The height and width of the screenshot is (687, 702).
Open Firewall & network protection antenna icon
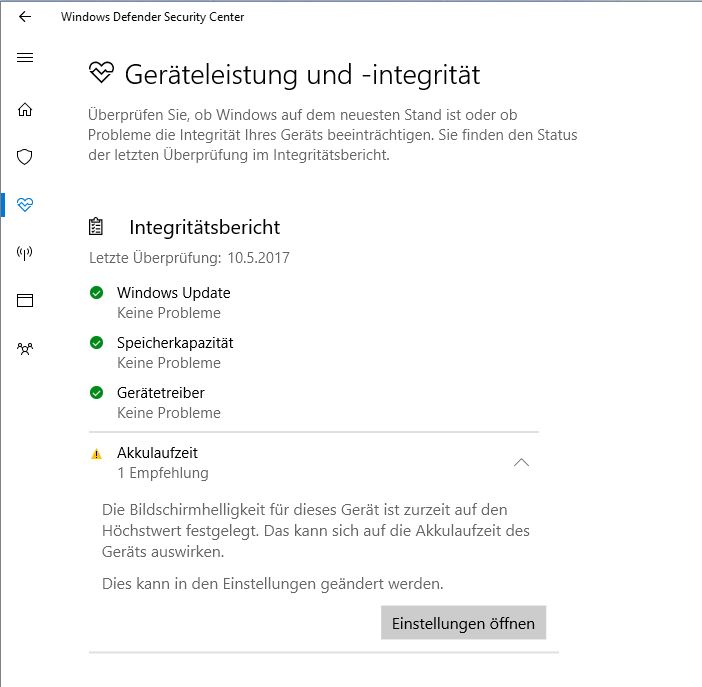(25, 253)
